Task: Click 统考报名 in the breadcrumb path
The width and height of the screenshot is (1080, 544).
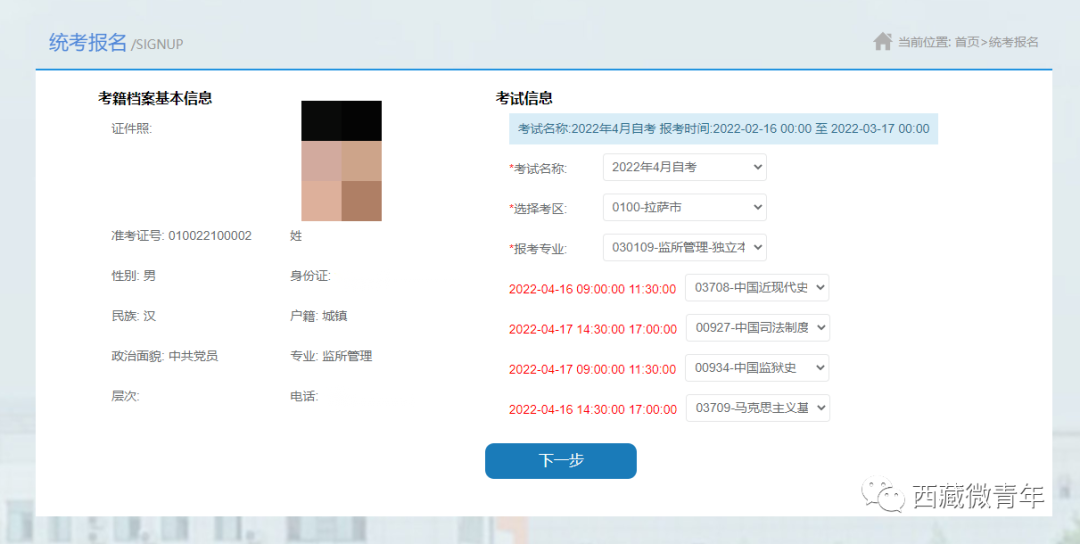Action: [1014, 42]
